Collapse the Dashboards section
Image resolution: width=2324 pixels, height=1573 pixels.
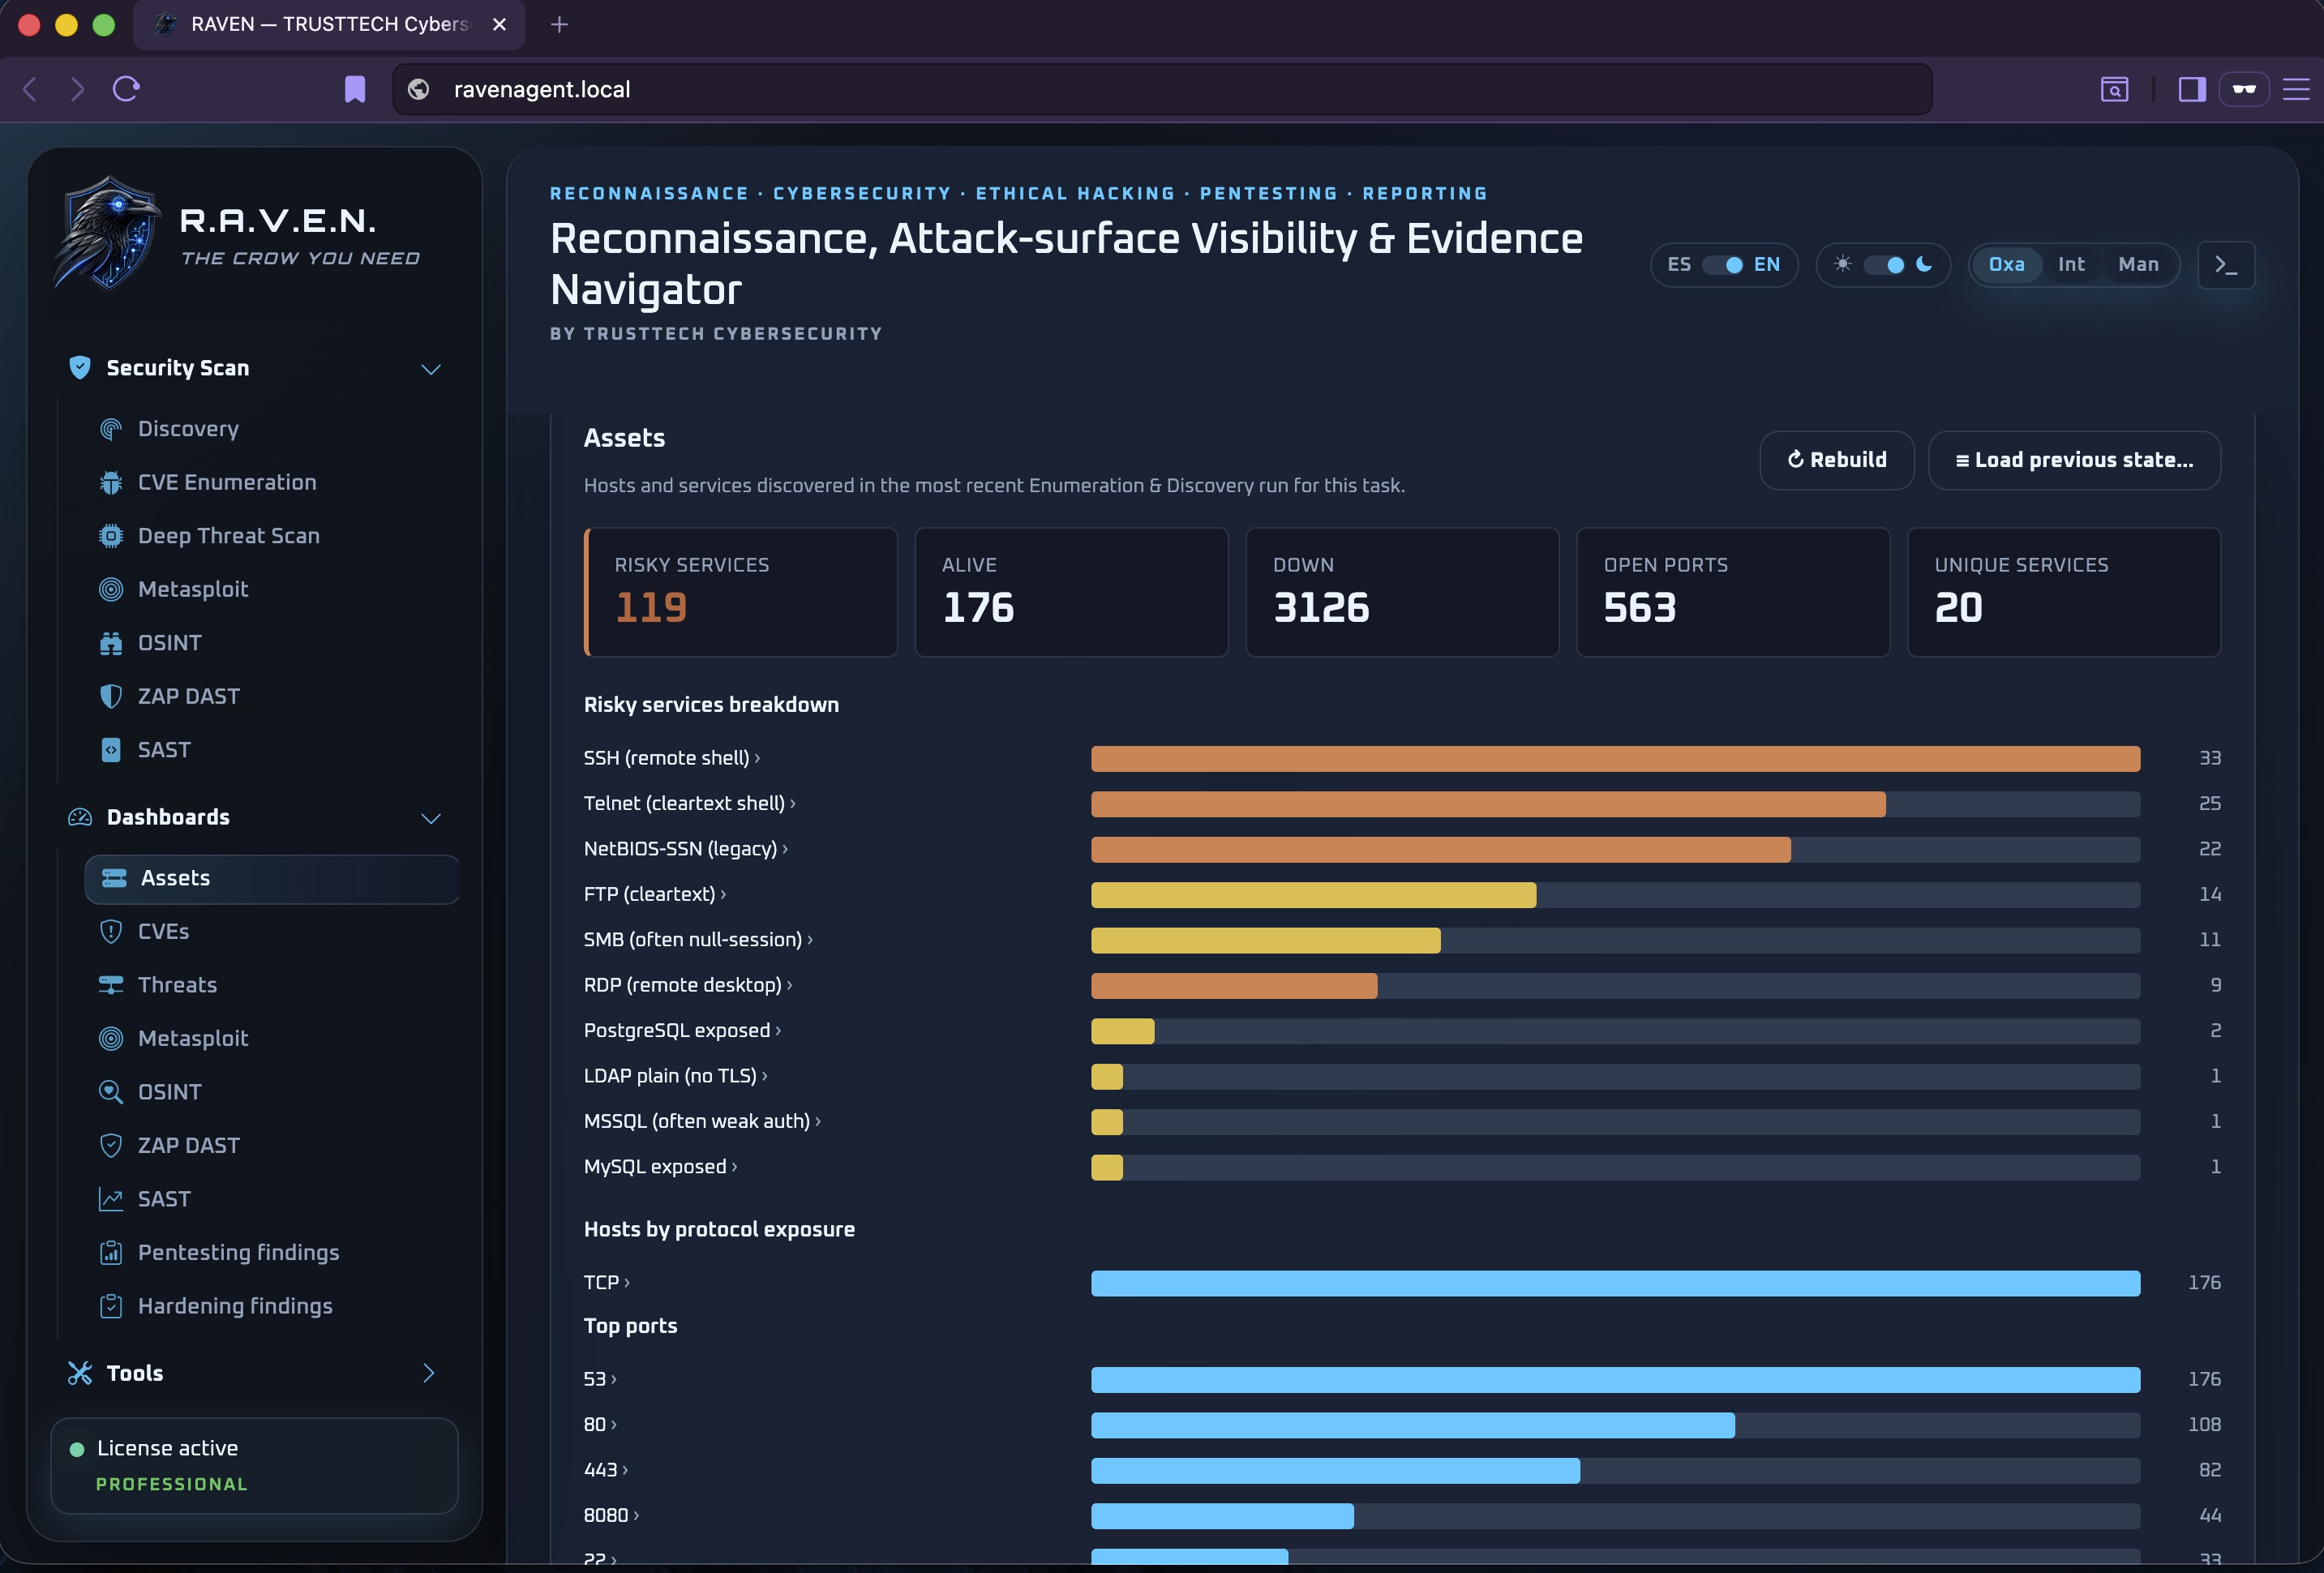(431, 818)
